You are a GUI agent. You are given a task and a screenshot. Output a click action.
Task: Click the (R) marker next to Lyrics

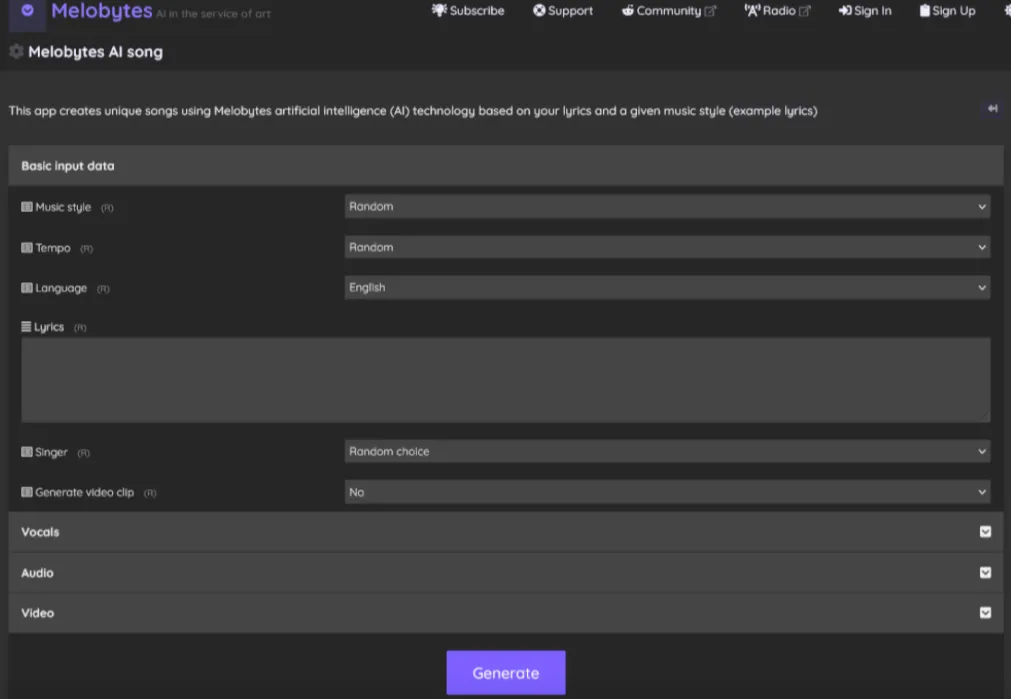(x=80, y=328)
